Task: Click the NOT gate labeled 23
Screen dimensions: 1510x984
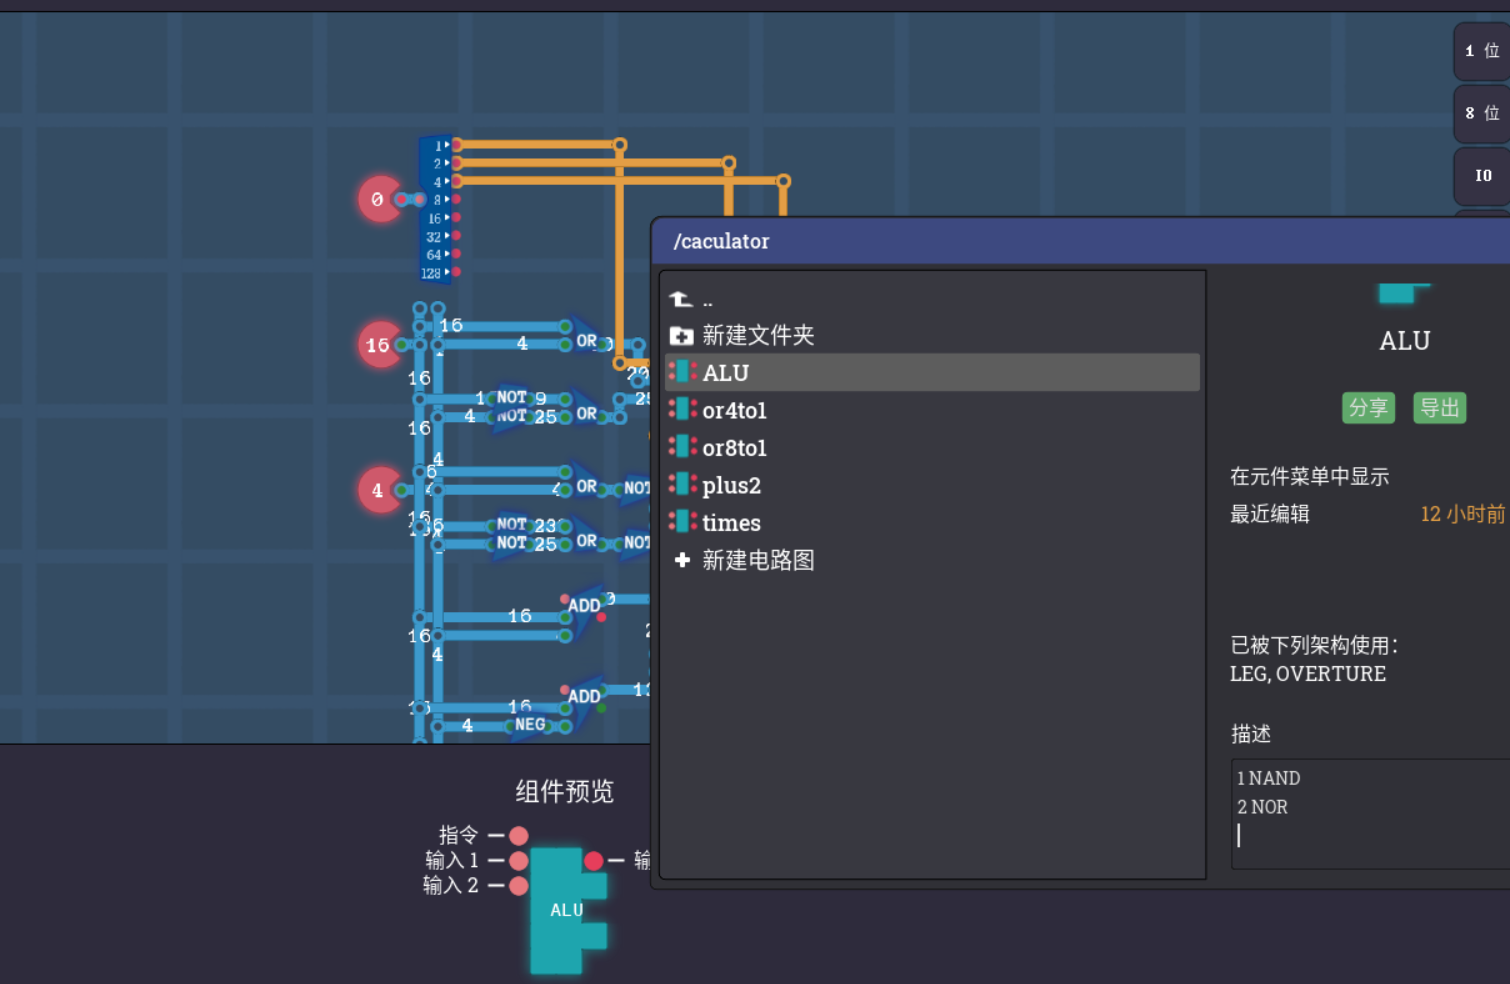Action: click(x=510, y=524)
